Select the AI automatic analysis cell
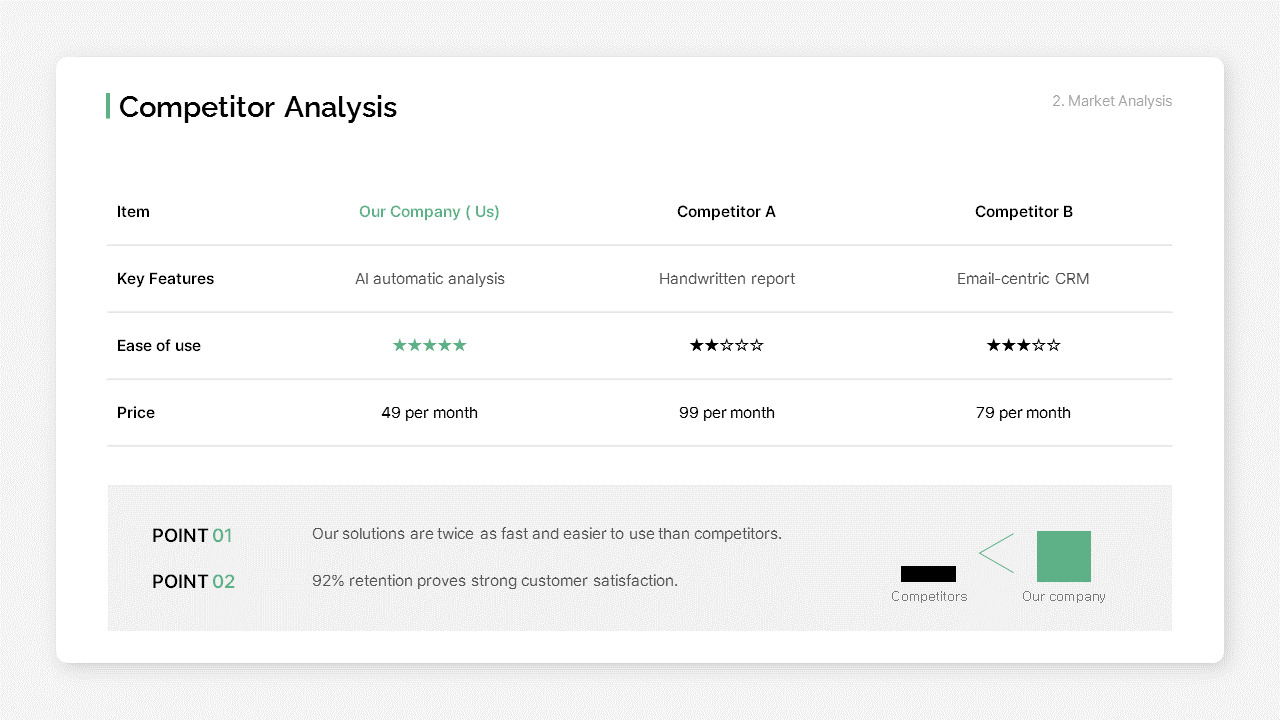Viewport: 1280px width, 720px height. click(x=430, y=279)
